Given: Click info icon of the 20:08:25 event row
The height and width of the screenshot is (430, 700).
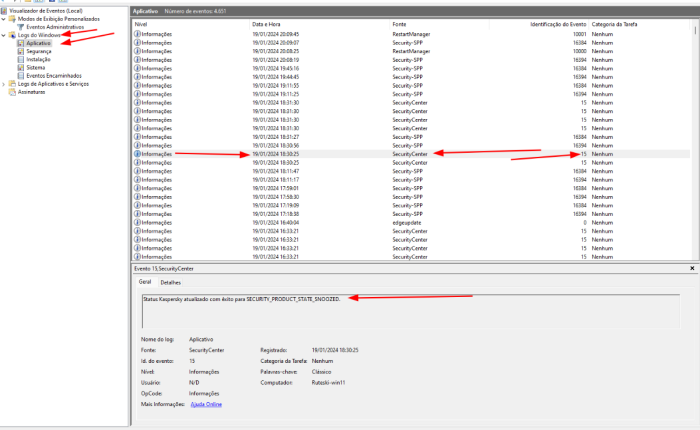Looking at the screenshot, I should coord(138,51).
